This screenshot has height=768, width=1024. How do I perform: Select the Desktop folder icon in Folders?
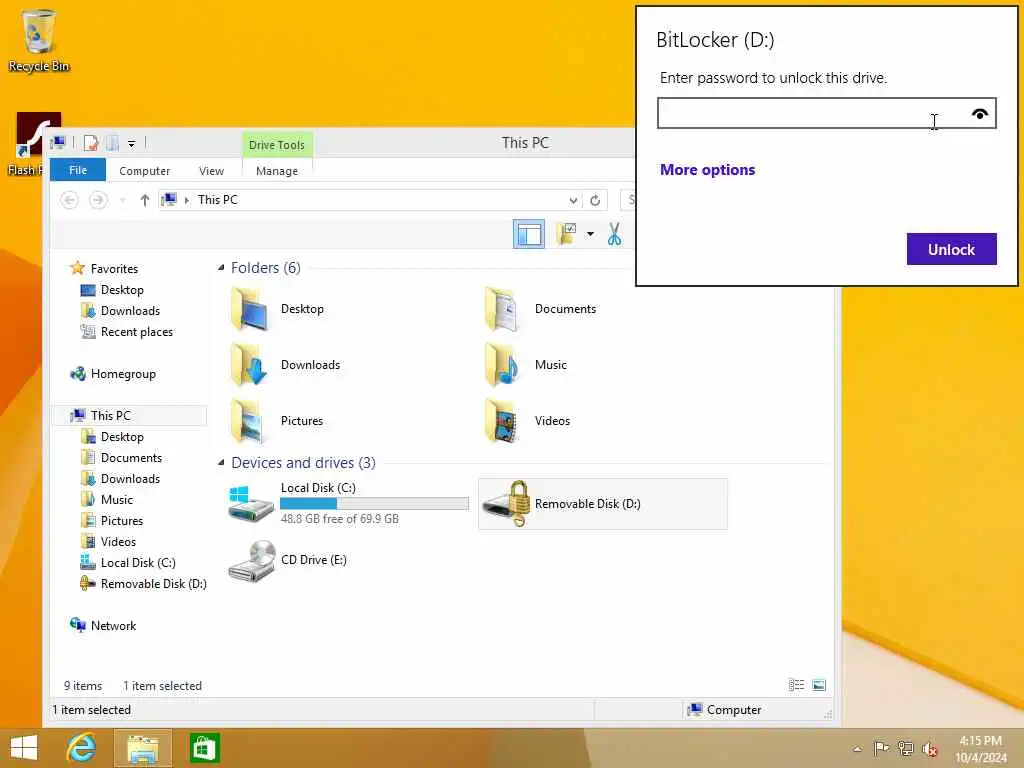[x=249, y=309]
